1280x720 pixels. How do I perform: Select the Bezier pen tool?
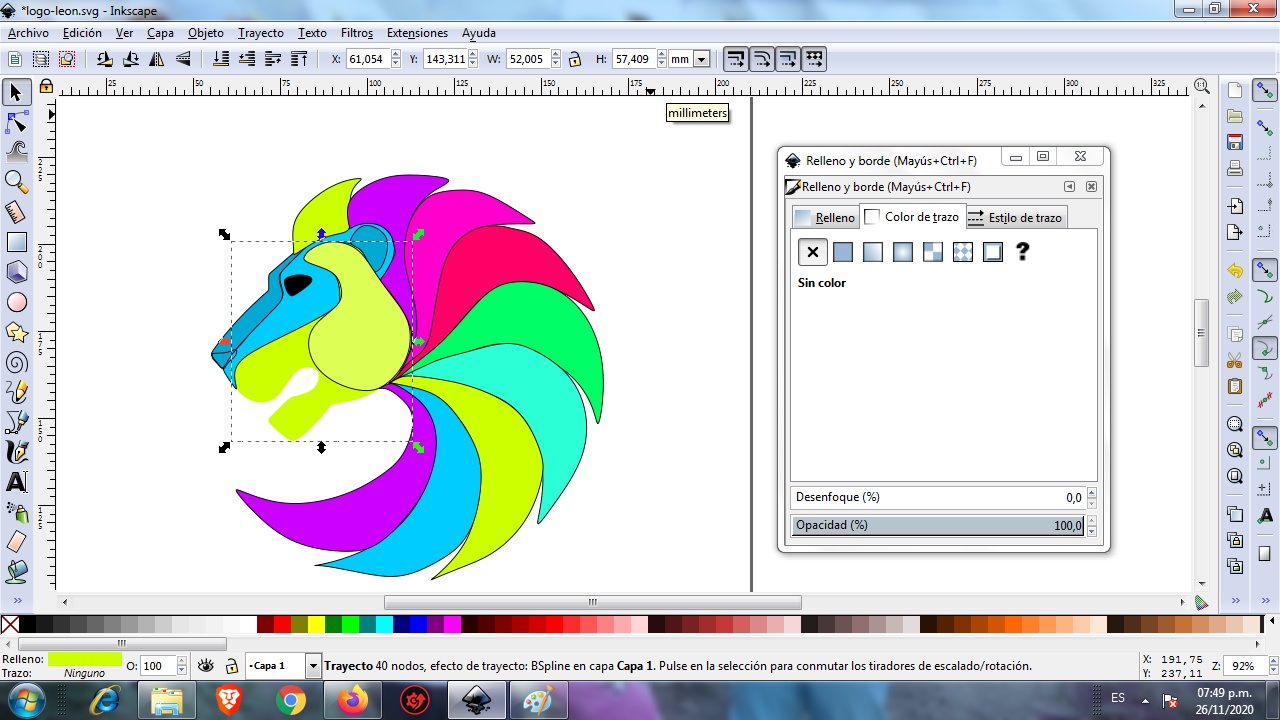point(16,422)
